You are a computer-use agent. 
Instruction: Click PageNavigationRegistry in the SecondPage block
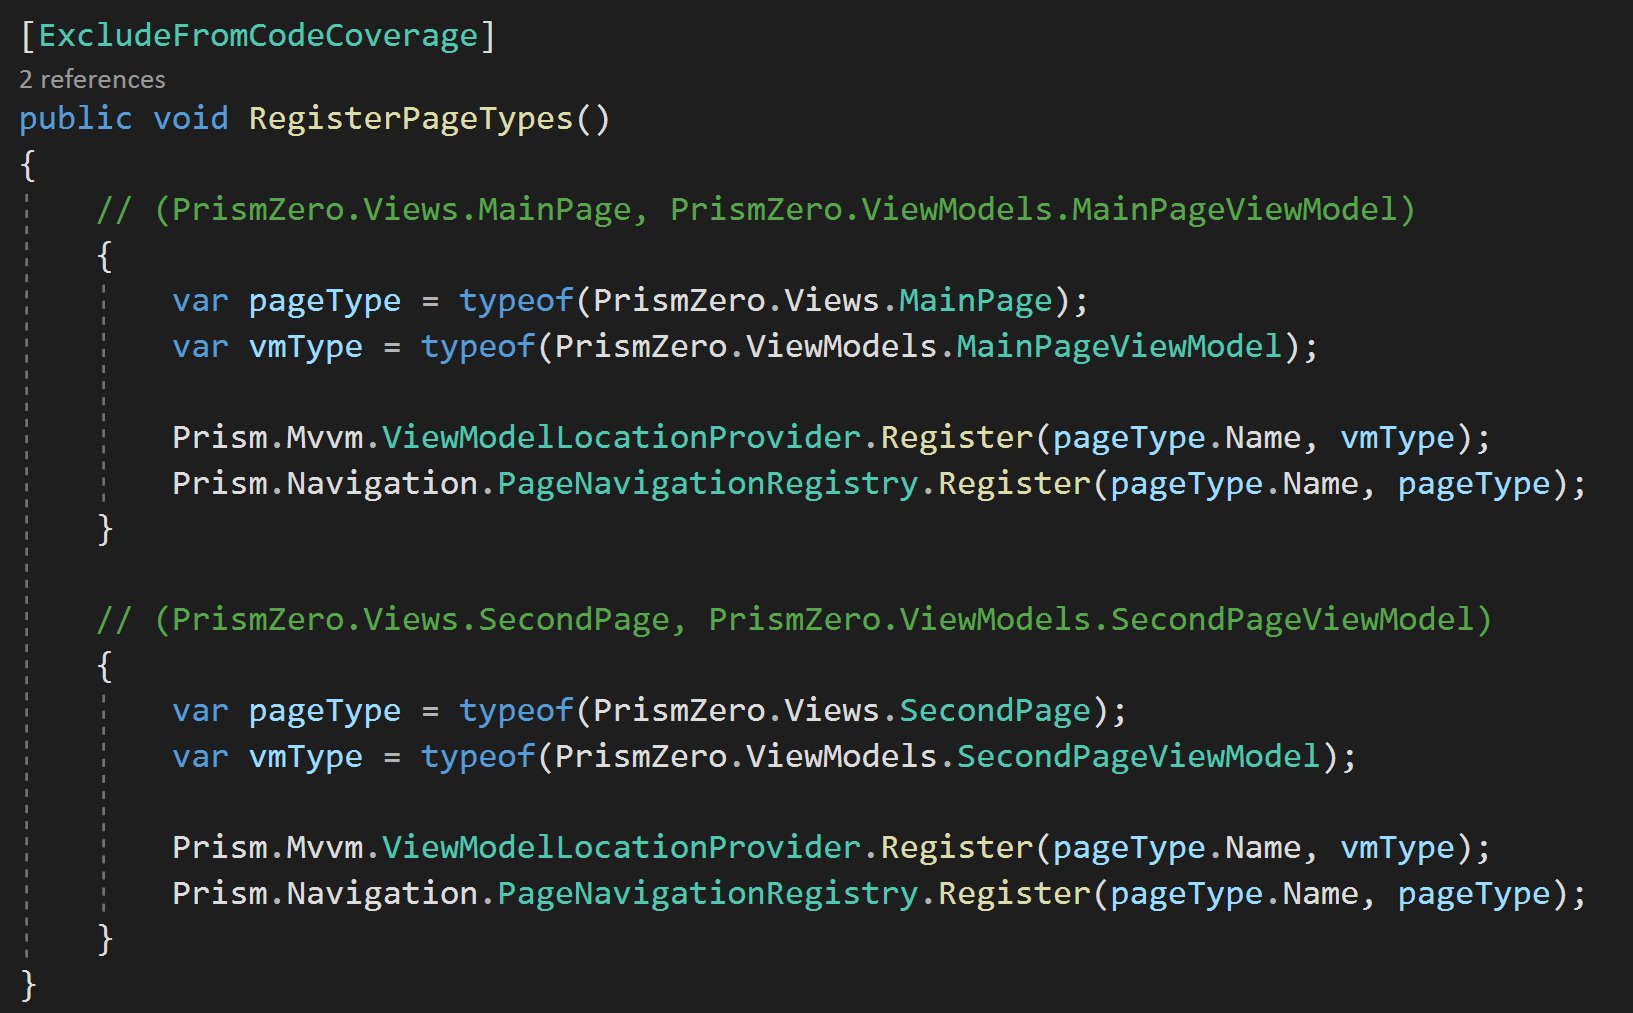[708, 894]
